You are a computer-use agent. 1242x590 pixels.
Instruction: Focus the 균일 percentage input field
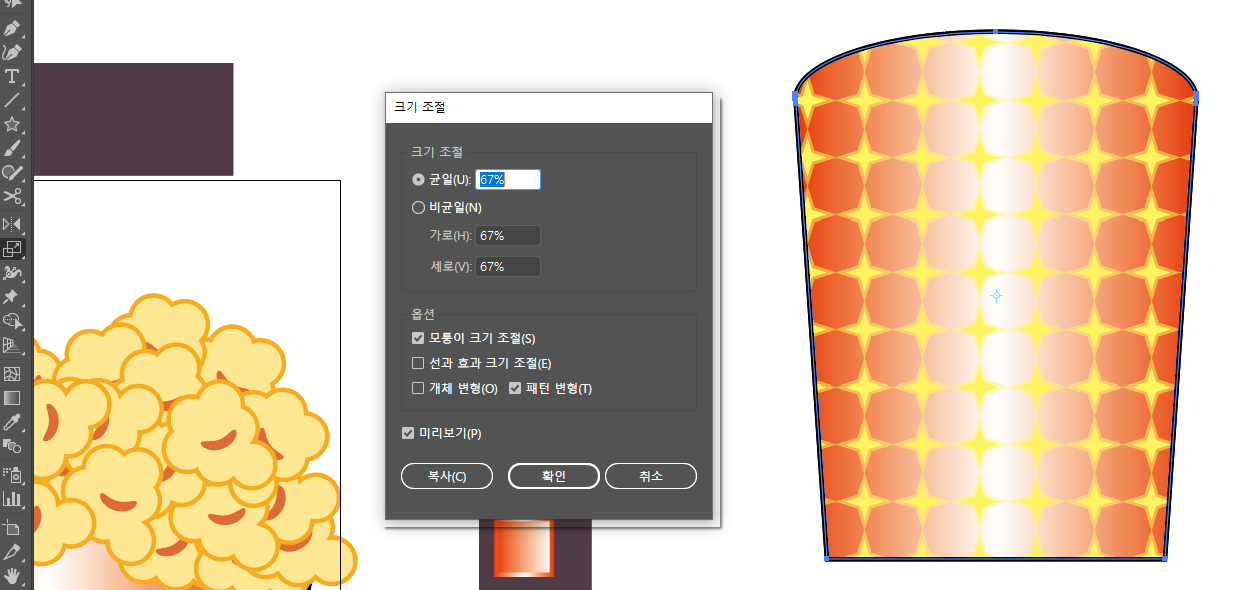coord(508,179)
